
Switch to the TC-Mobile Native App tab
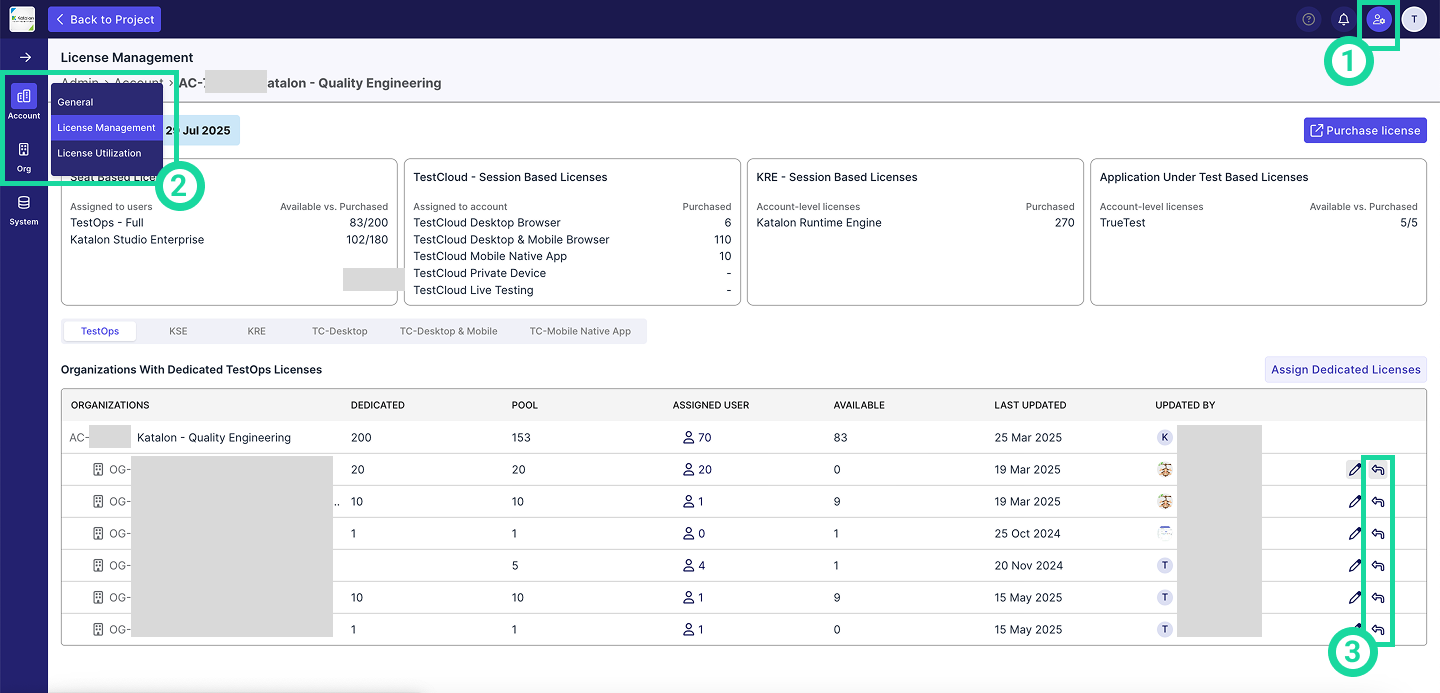pos(580,331)
